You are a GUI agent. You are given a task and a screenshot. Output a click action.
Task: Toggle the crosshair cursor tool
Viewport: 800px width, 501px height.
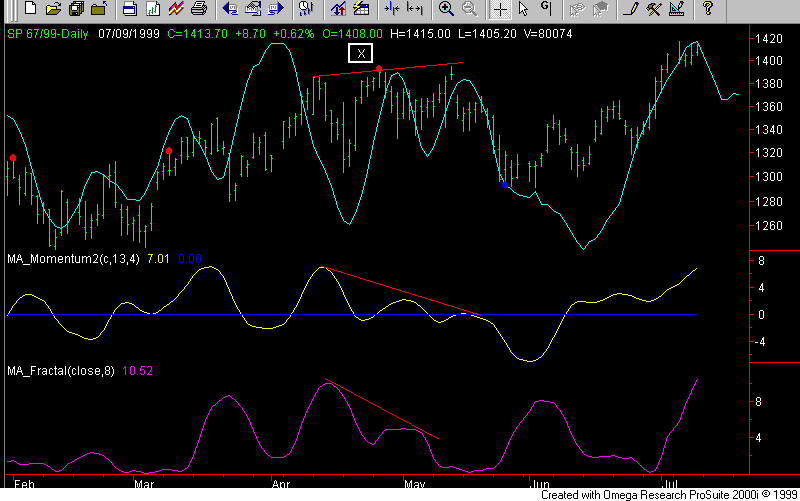click(x=500, y=9)
